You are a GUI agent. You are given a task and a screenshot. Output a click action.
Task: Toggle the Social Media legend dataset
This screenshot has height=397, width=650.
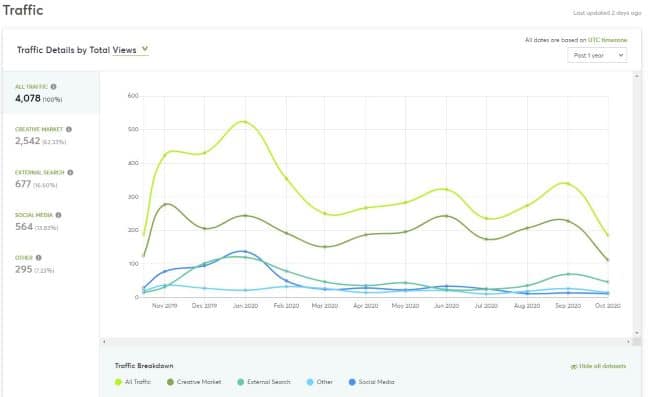(x=372, y=382)
